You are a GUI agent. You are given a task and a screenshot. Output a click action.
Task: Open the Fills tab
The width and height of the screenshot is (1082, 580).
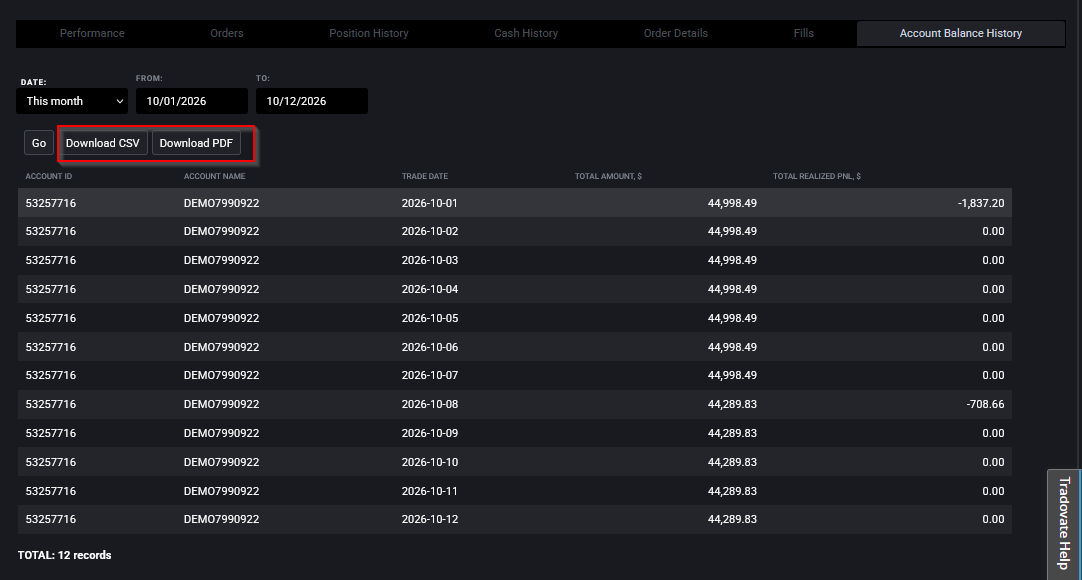pyautogui.click(x=803, y=33)
